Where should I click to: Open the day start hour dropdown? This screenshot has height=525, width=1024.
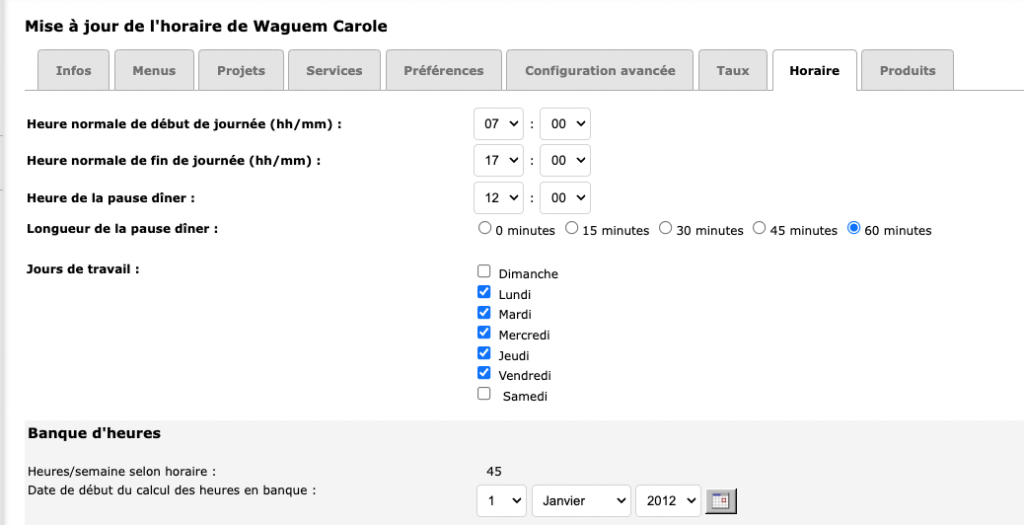[x=499, y=124]
